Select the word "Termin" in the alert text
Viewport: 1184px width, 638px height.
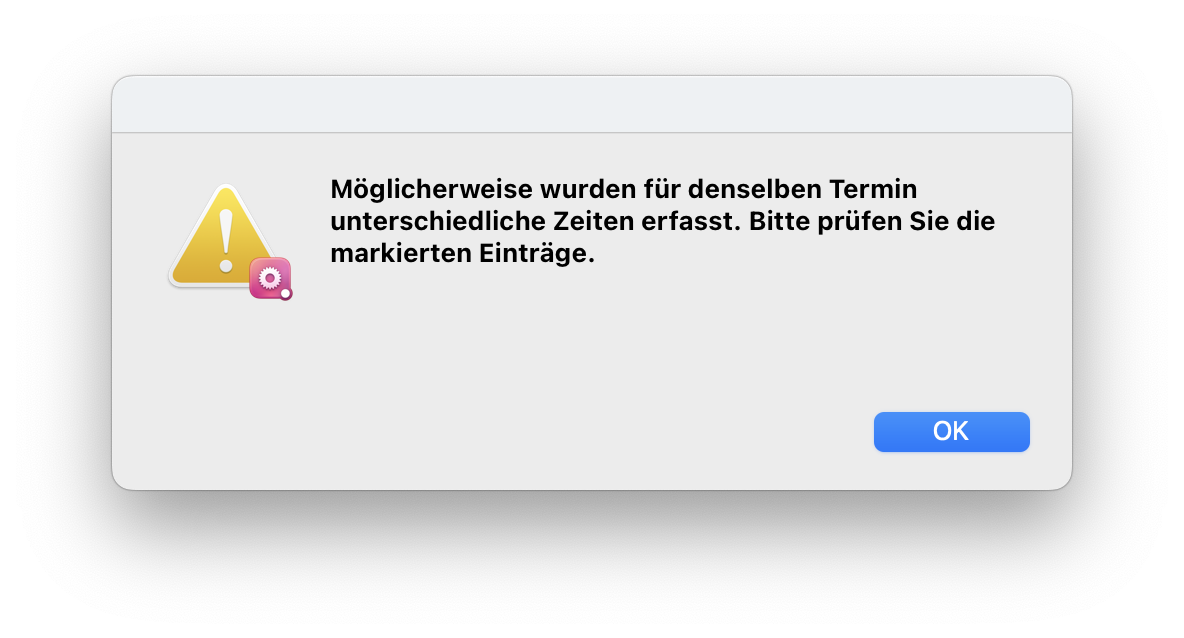(873, 189)
